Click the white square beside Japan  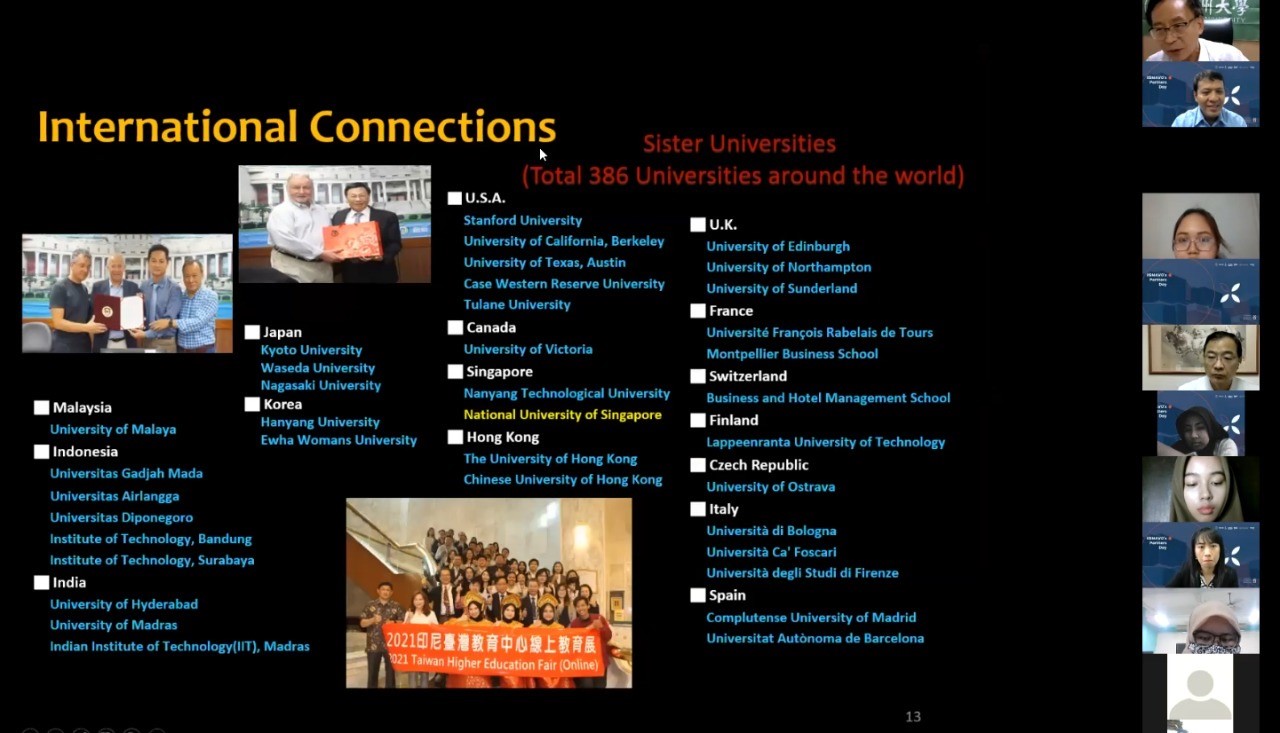(252, 332)
